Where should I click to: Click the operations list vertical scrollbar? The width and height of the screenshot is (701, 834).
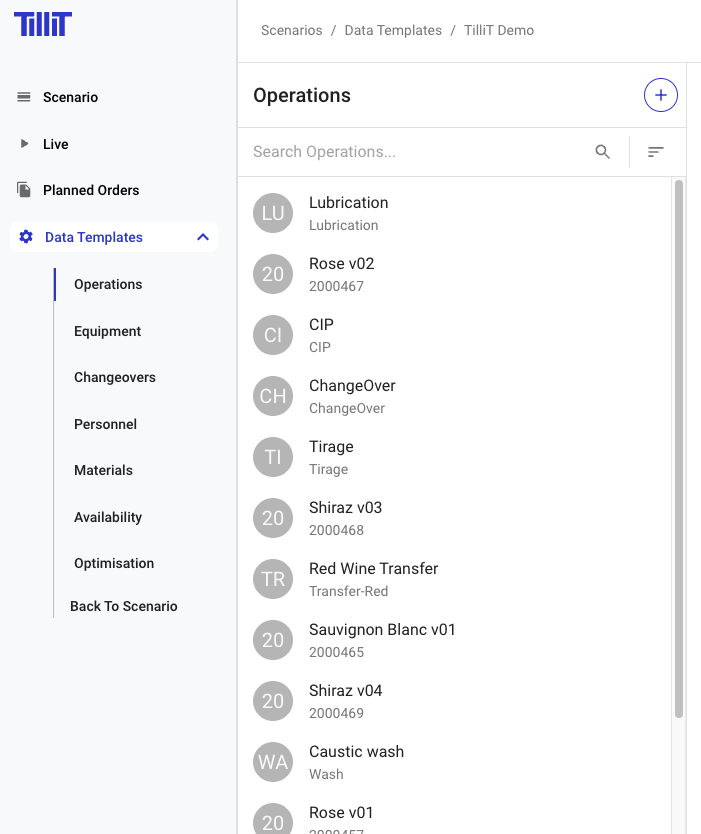679,450
